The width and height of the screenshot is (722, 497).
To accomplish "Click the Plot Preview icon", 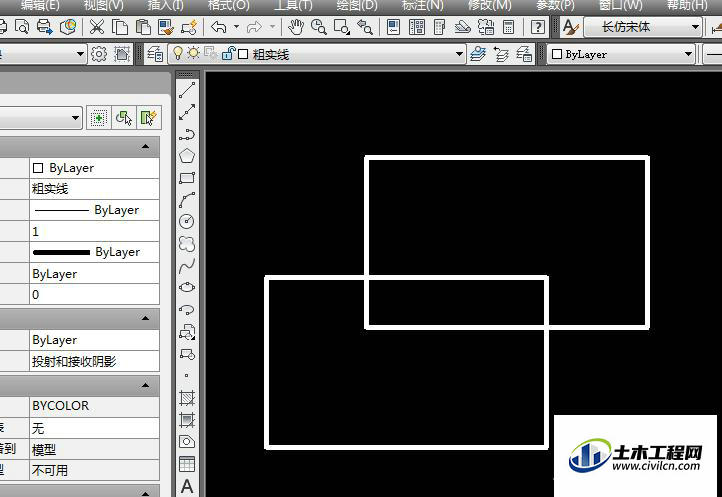I will (x=22, y=27).
